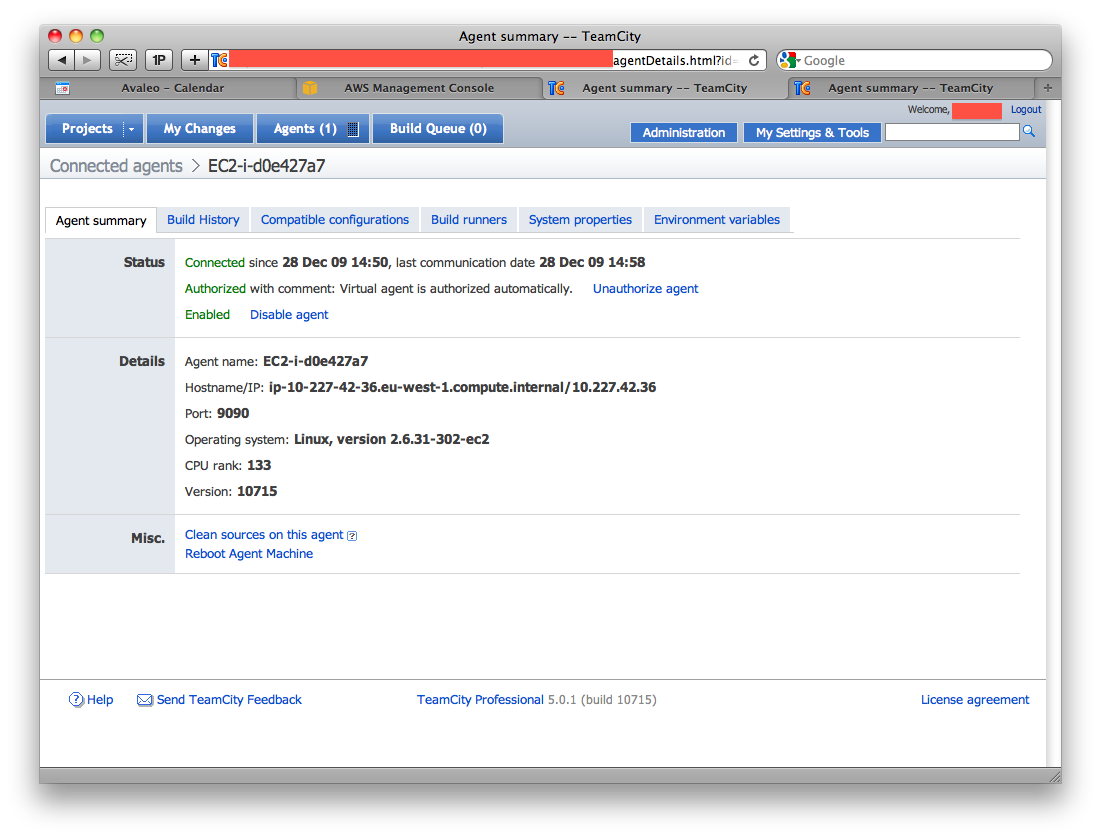Click the Disable agent link
Screen dimensions: 1101x838
pyautogui.click(x=289, y=315)
